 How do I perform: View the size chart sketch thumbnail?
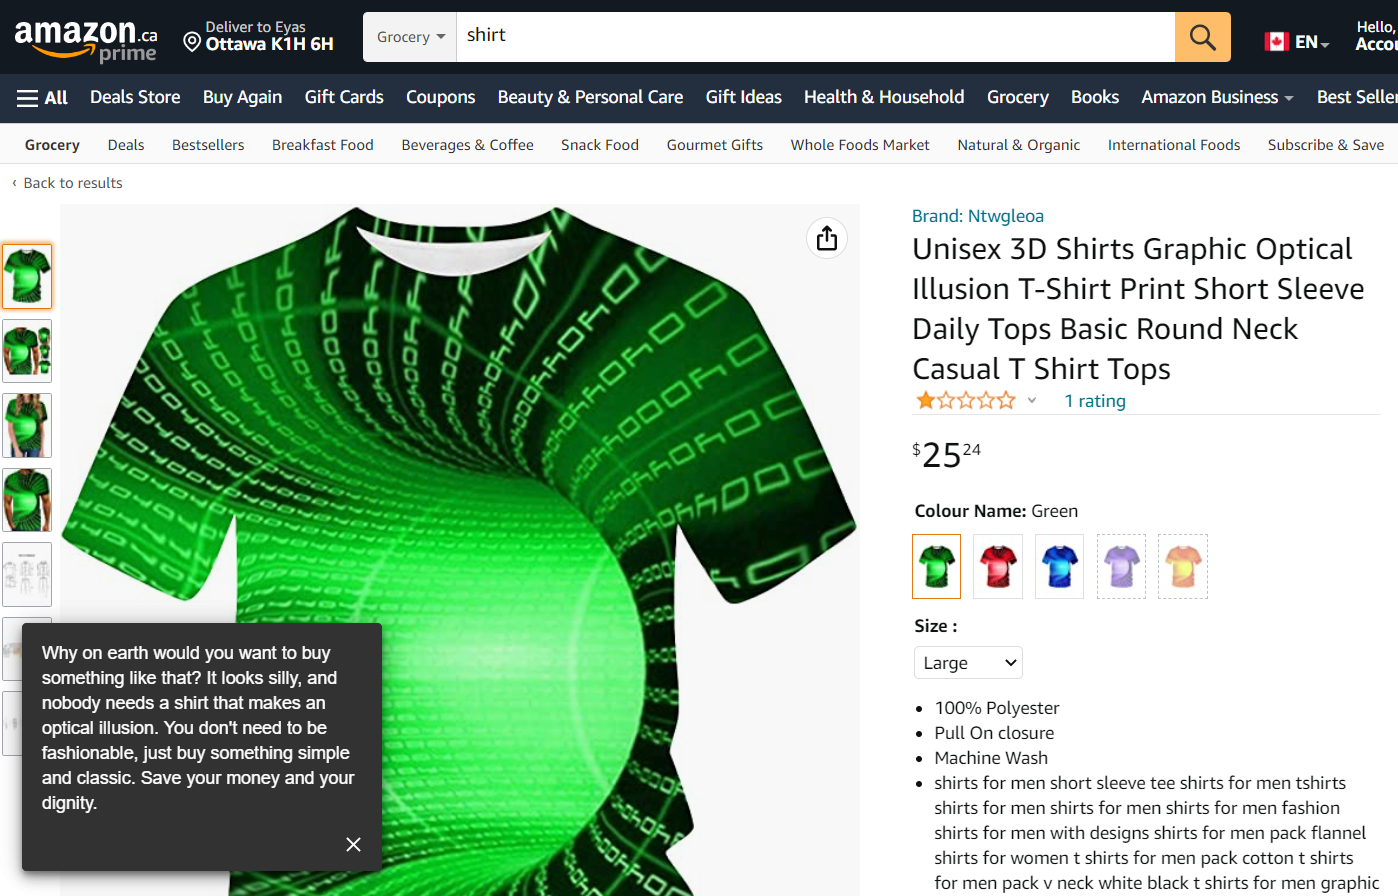click(27, 575)
